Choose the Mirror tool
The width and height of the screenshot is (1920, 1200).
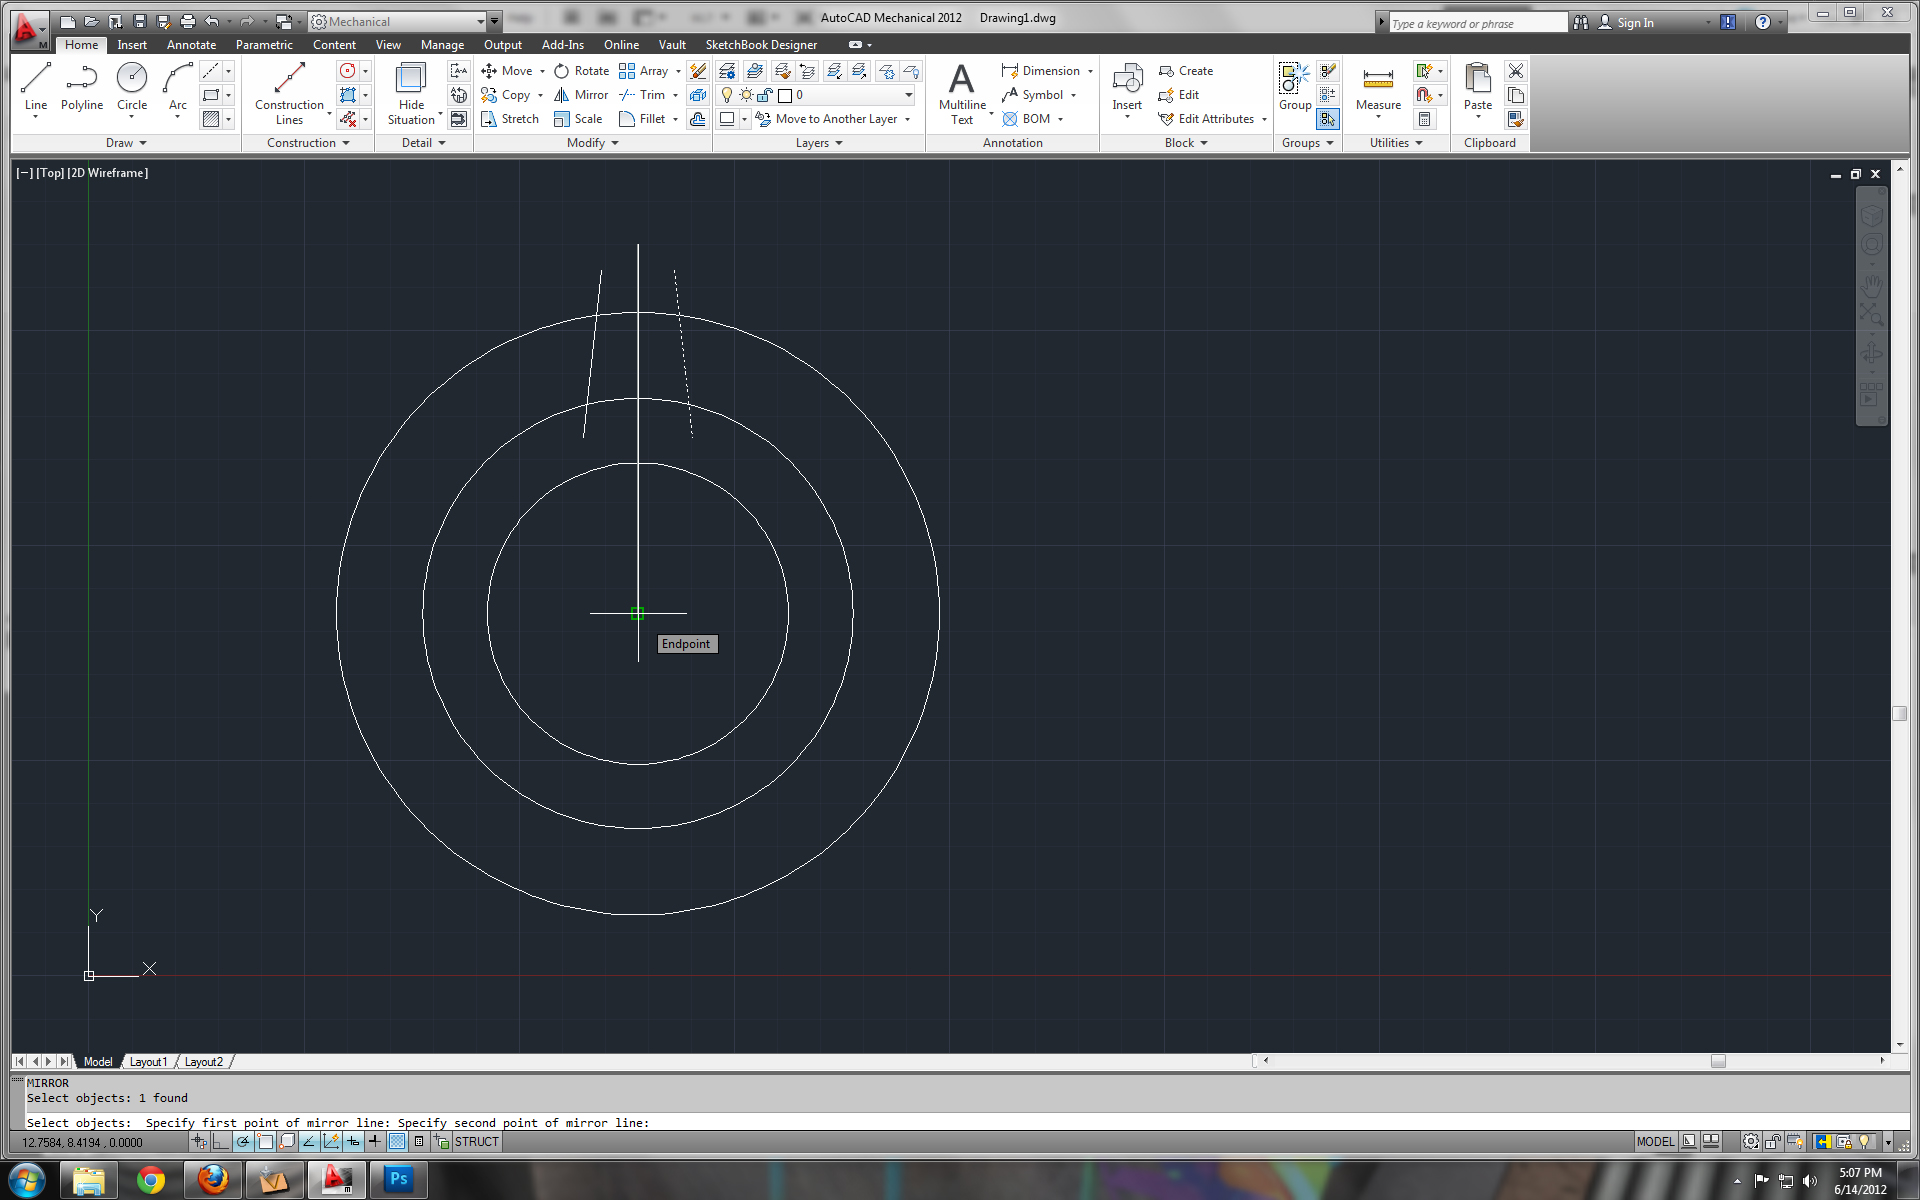click(581, 95)
